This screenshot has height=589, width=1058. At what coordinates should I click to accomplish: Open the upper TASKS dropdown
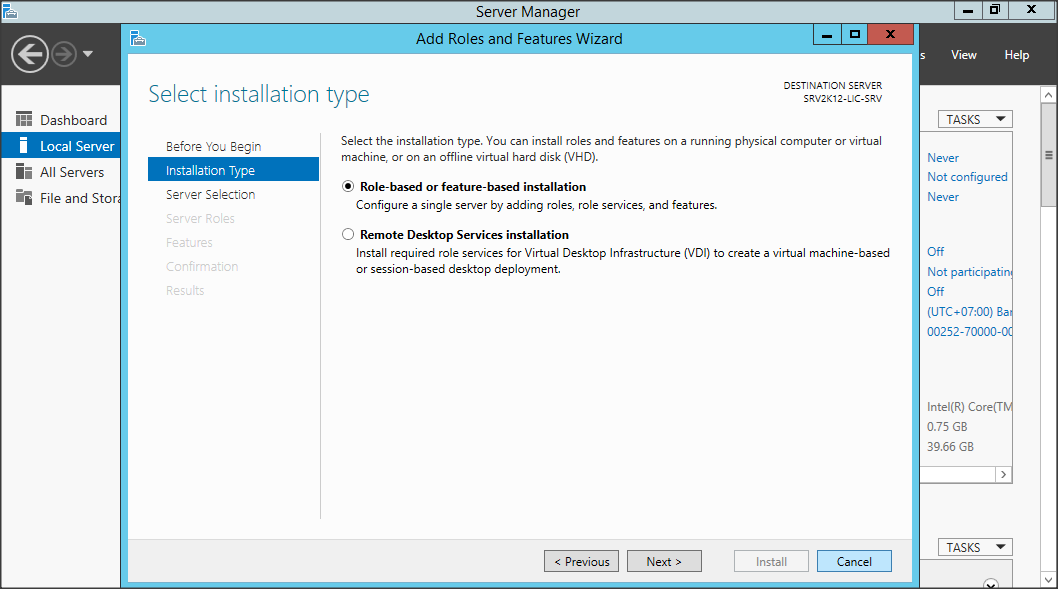point(975,119)
